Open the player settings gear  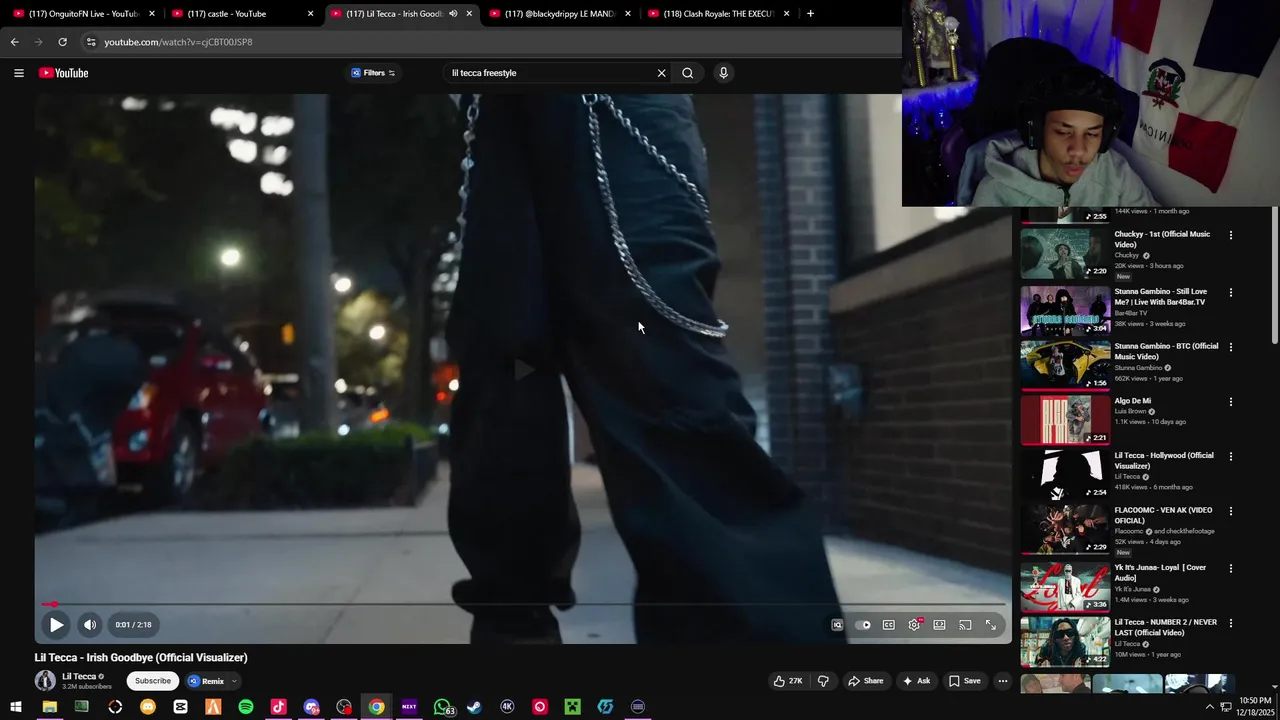(x=914, y=625)
